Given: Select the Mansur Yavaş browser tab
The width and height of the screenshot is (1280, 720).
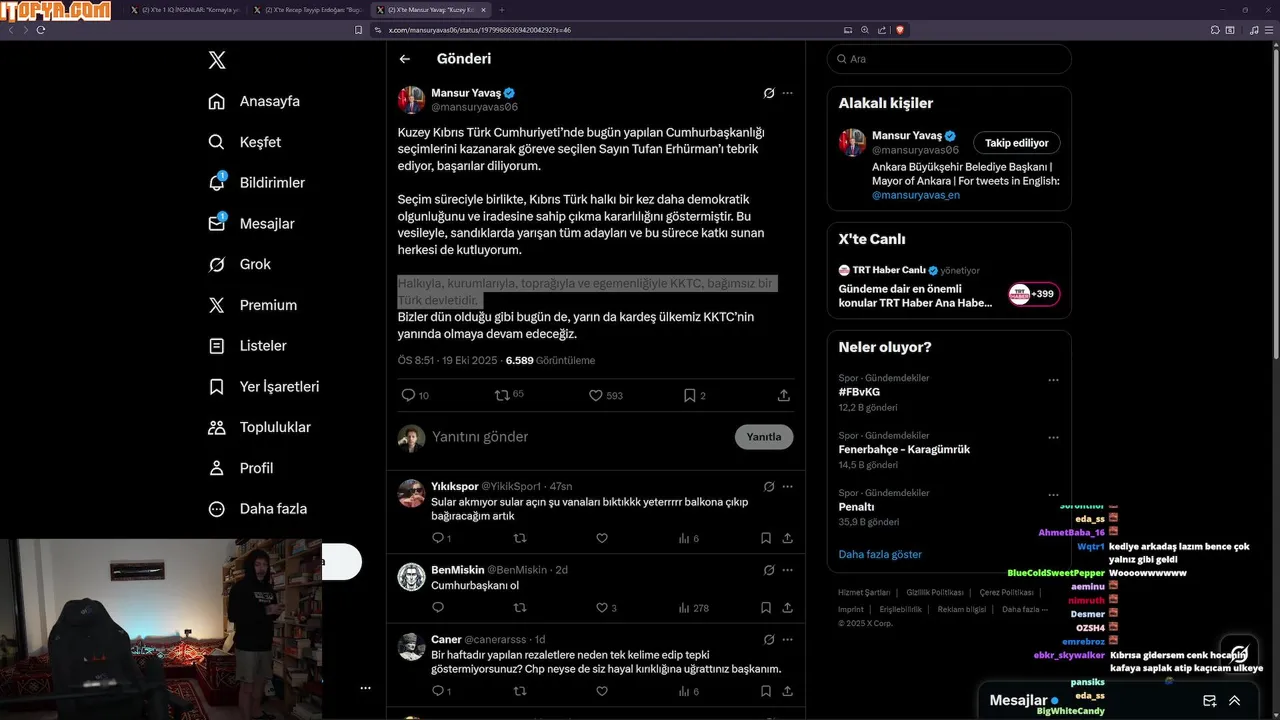Looking at the screenshot, I should pyautogui.click(x=430, y=10).
